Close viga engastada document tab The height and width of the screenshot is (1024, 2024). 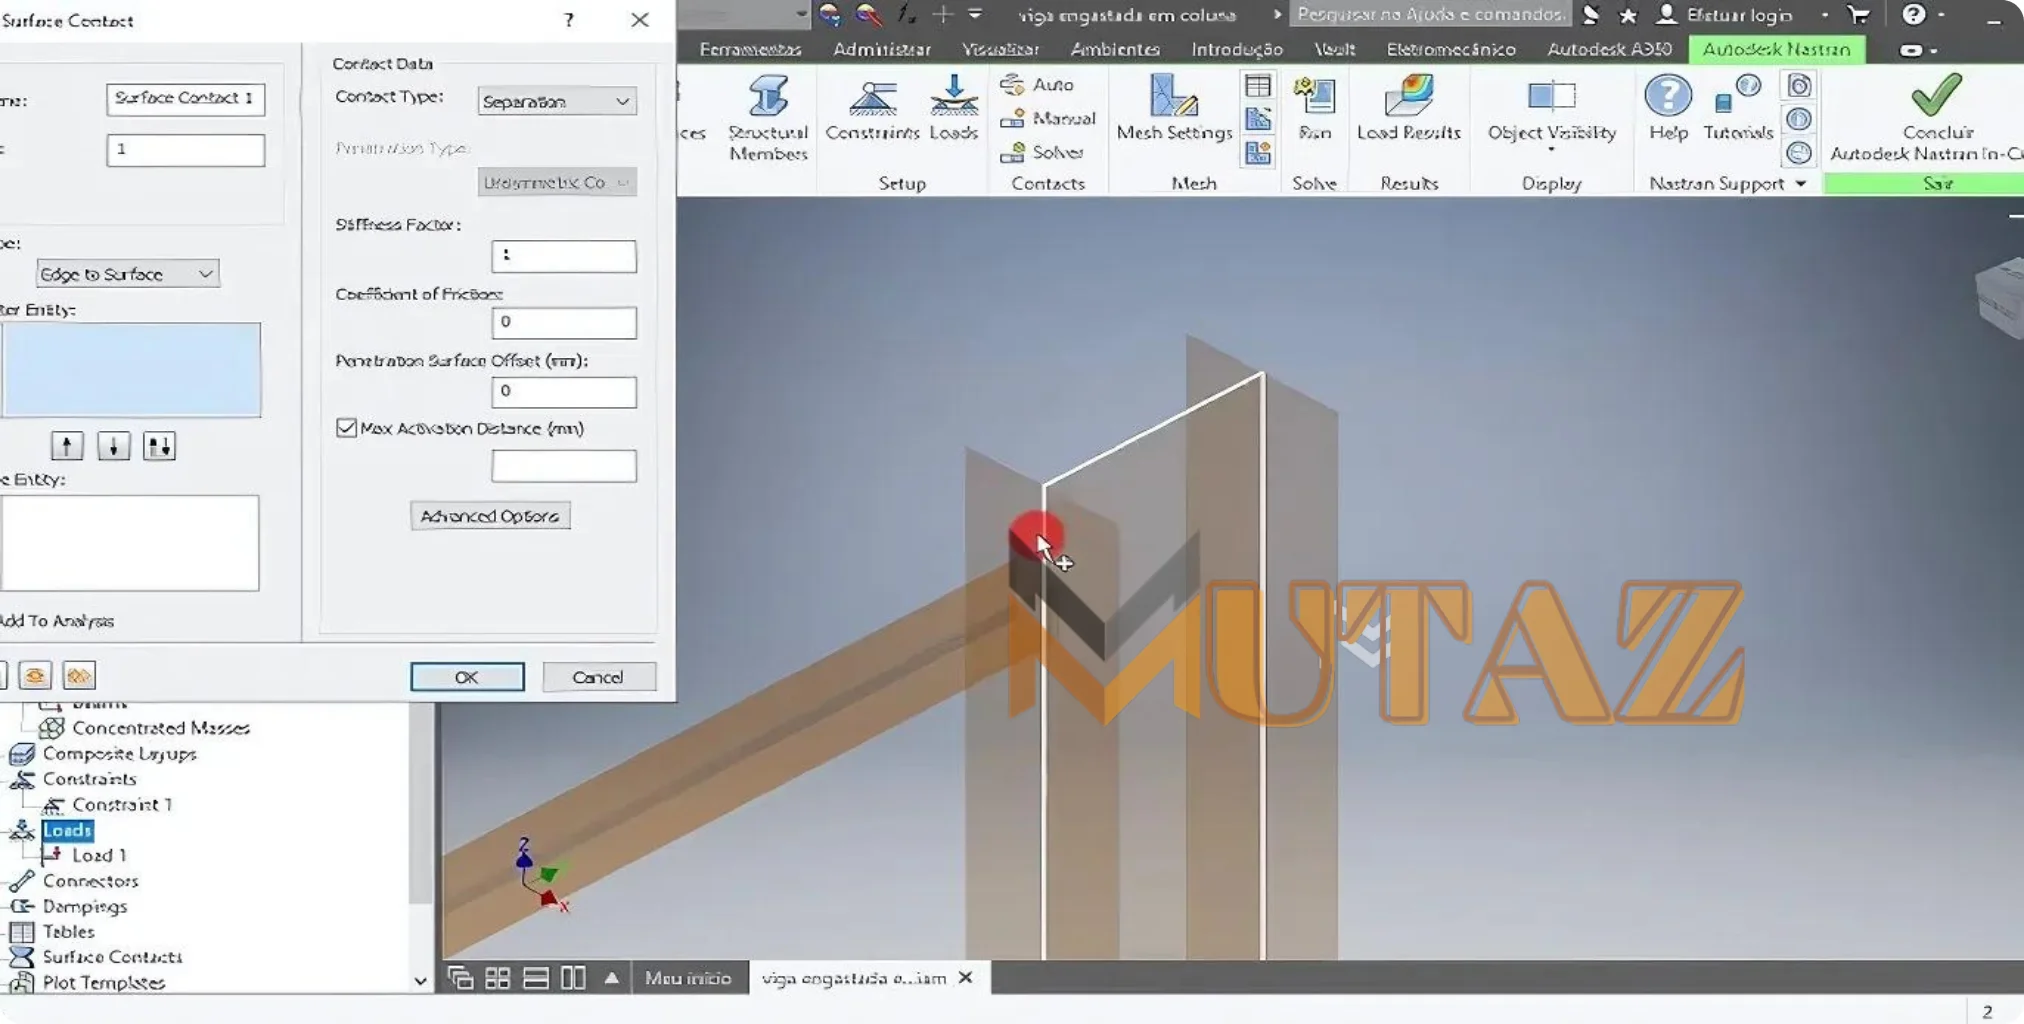point(965,978)
